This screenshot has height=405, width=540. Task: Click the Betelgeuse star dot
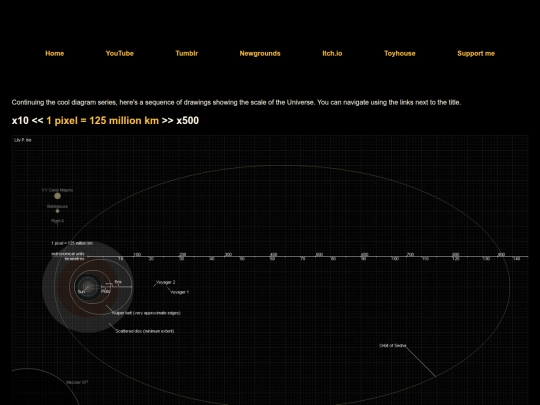[58, 211]
